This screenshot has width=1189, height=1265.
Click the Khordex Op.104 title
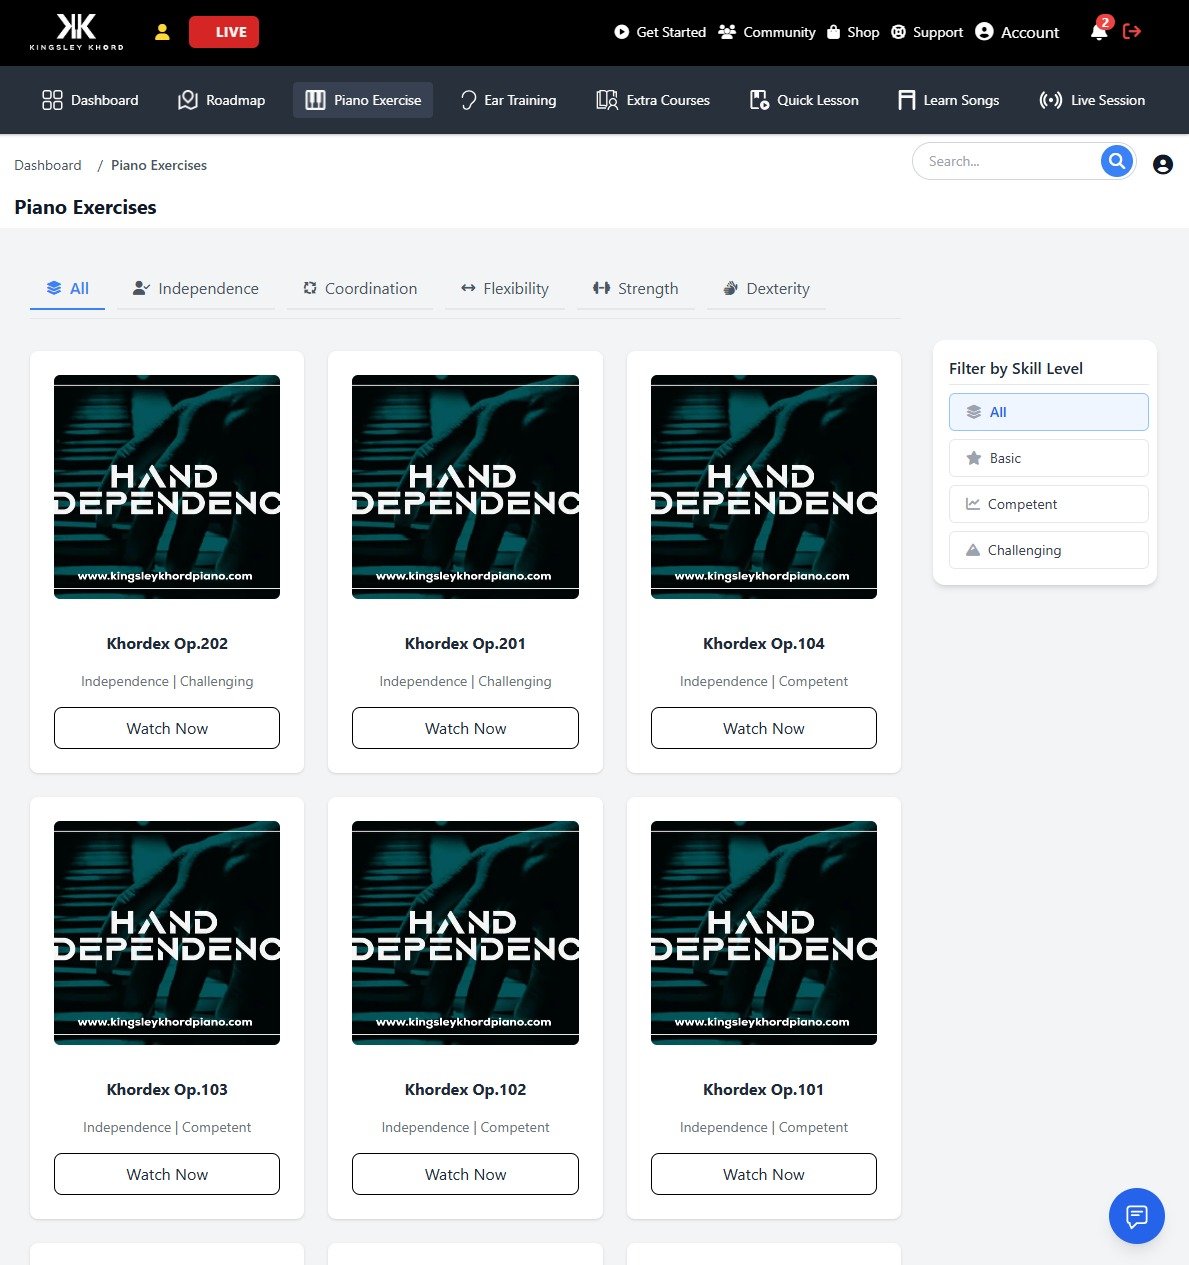click(x=764, y=643)
